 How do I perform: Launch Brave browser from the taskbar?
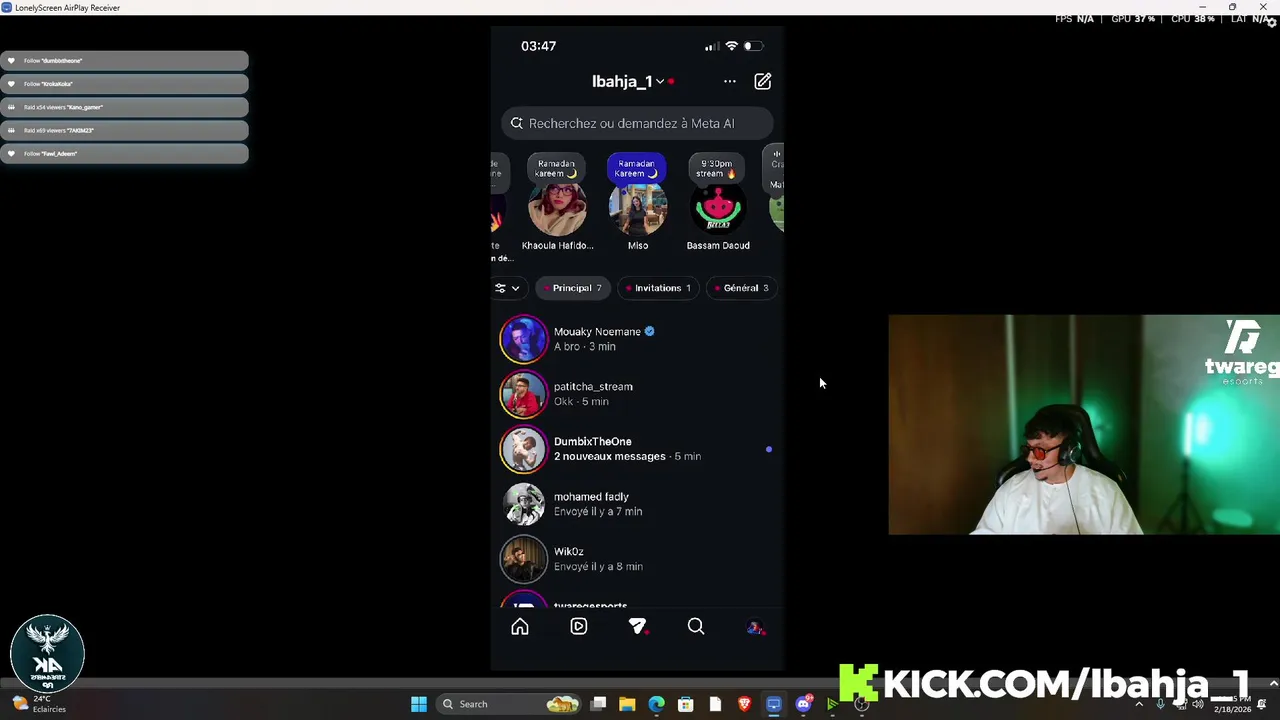point(744,704)
